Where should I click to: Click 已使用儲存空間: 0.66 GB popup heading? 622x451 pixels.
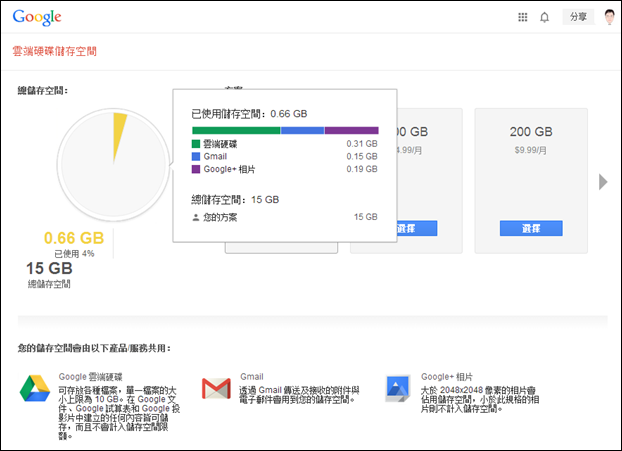click(x=249, y=114)
